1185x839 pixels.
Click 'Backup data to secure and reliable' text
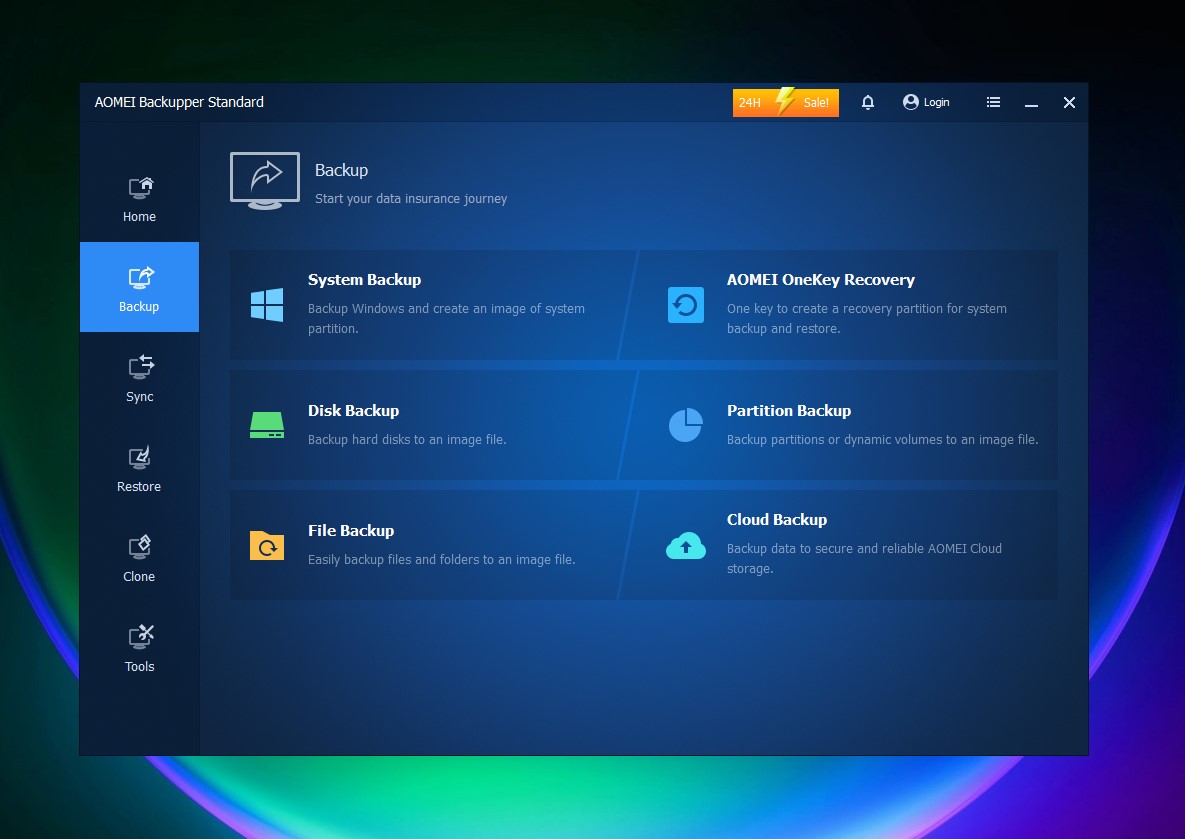pos(864,558)
